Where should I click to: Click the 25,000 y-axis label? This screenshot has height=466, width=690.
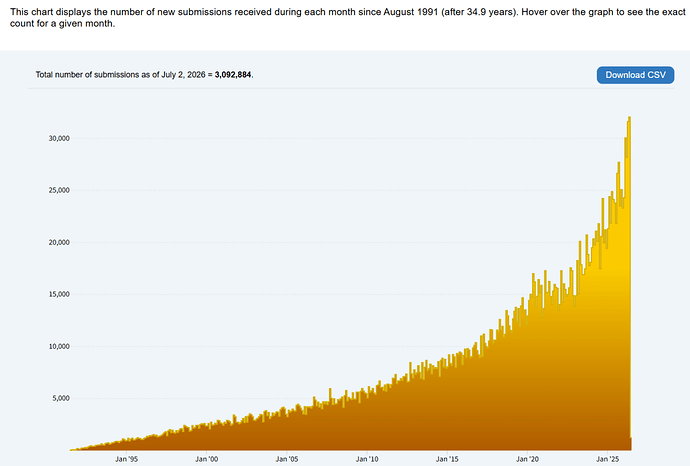tap(59, 190)
